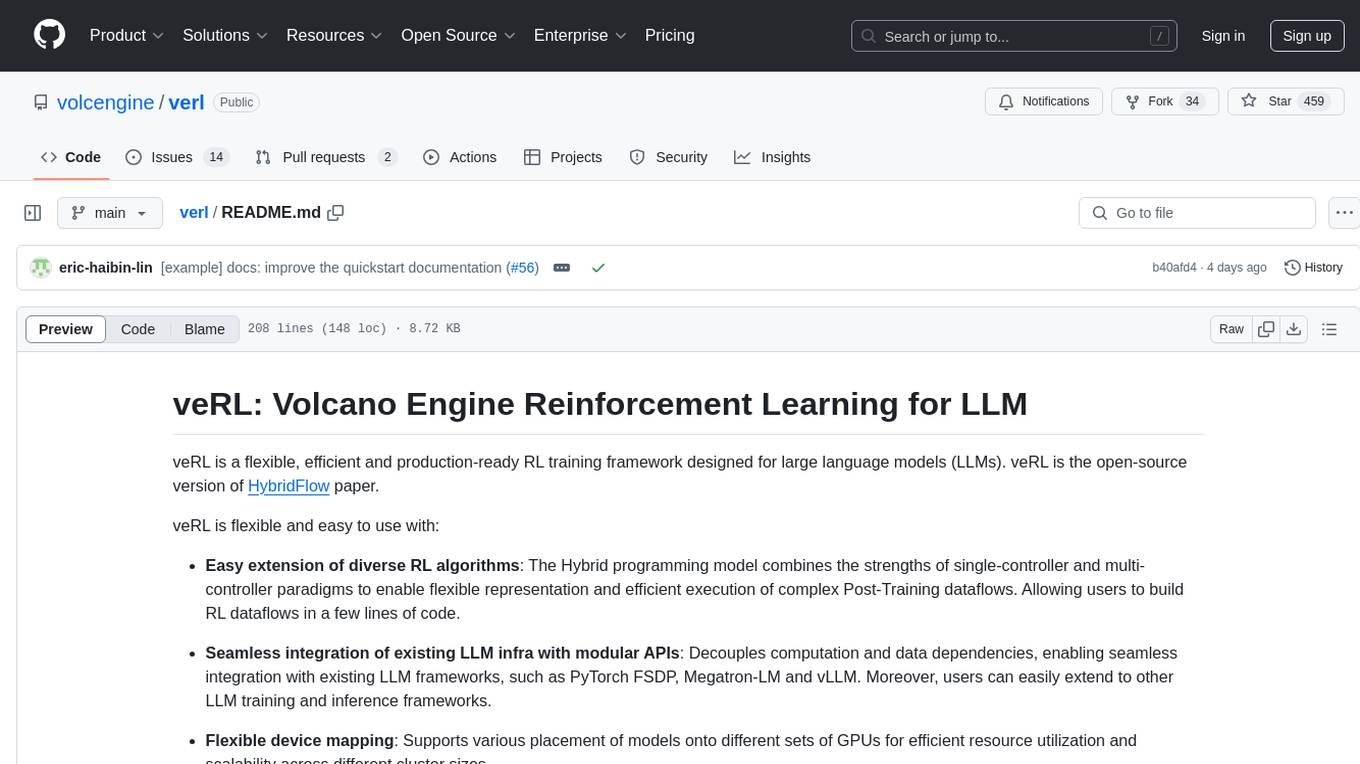
Task: Open the verl repository title link
Action: point(186,102)
